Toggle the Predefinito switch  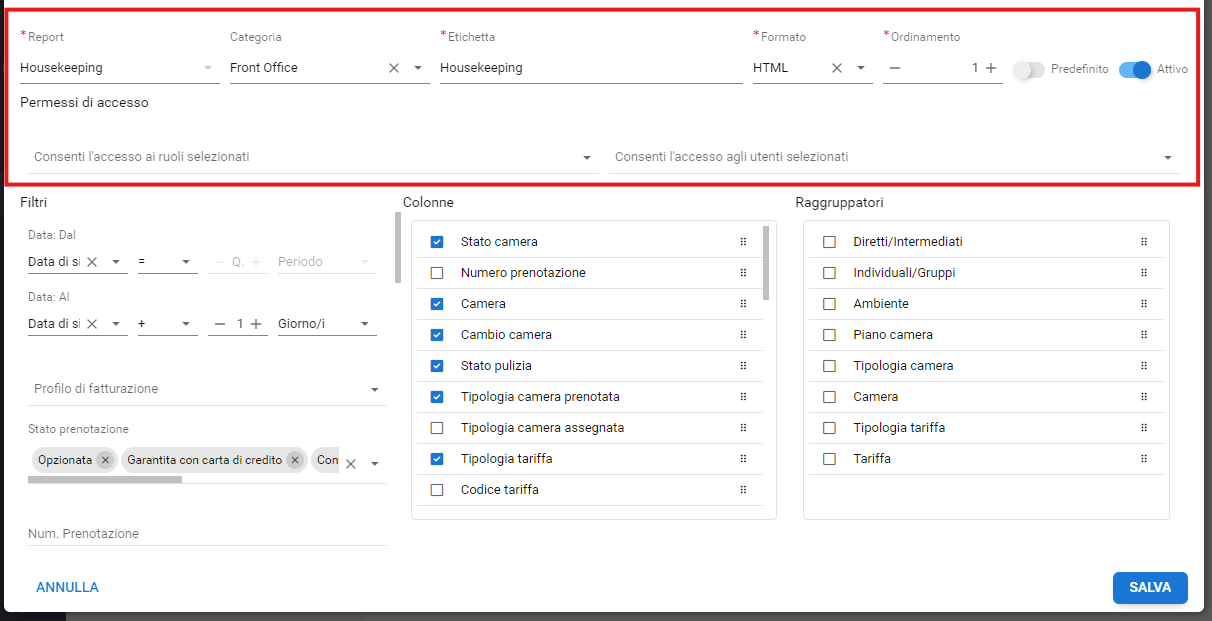pyautogui.click(x=1028, y=70)
